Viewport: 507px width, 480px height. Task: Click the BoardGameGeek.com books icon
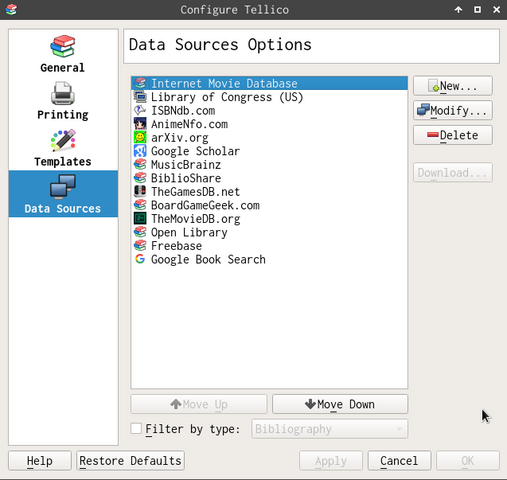(x=140, y=205)
